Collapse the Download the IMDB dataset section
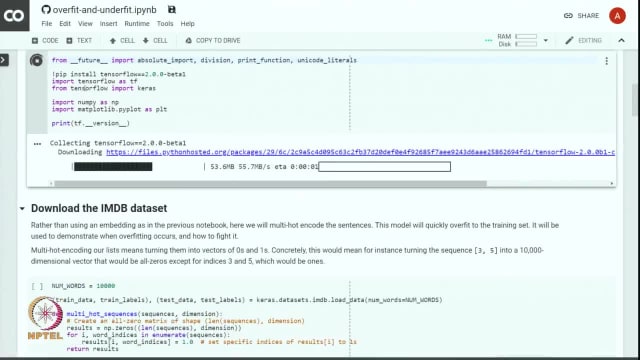Viewport: 640px width, 360px height. click(x=22, y=209)
